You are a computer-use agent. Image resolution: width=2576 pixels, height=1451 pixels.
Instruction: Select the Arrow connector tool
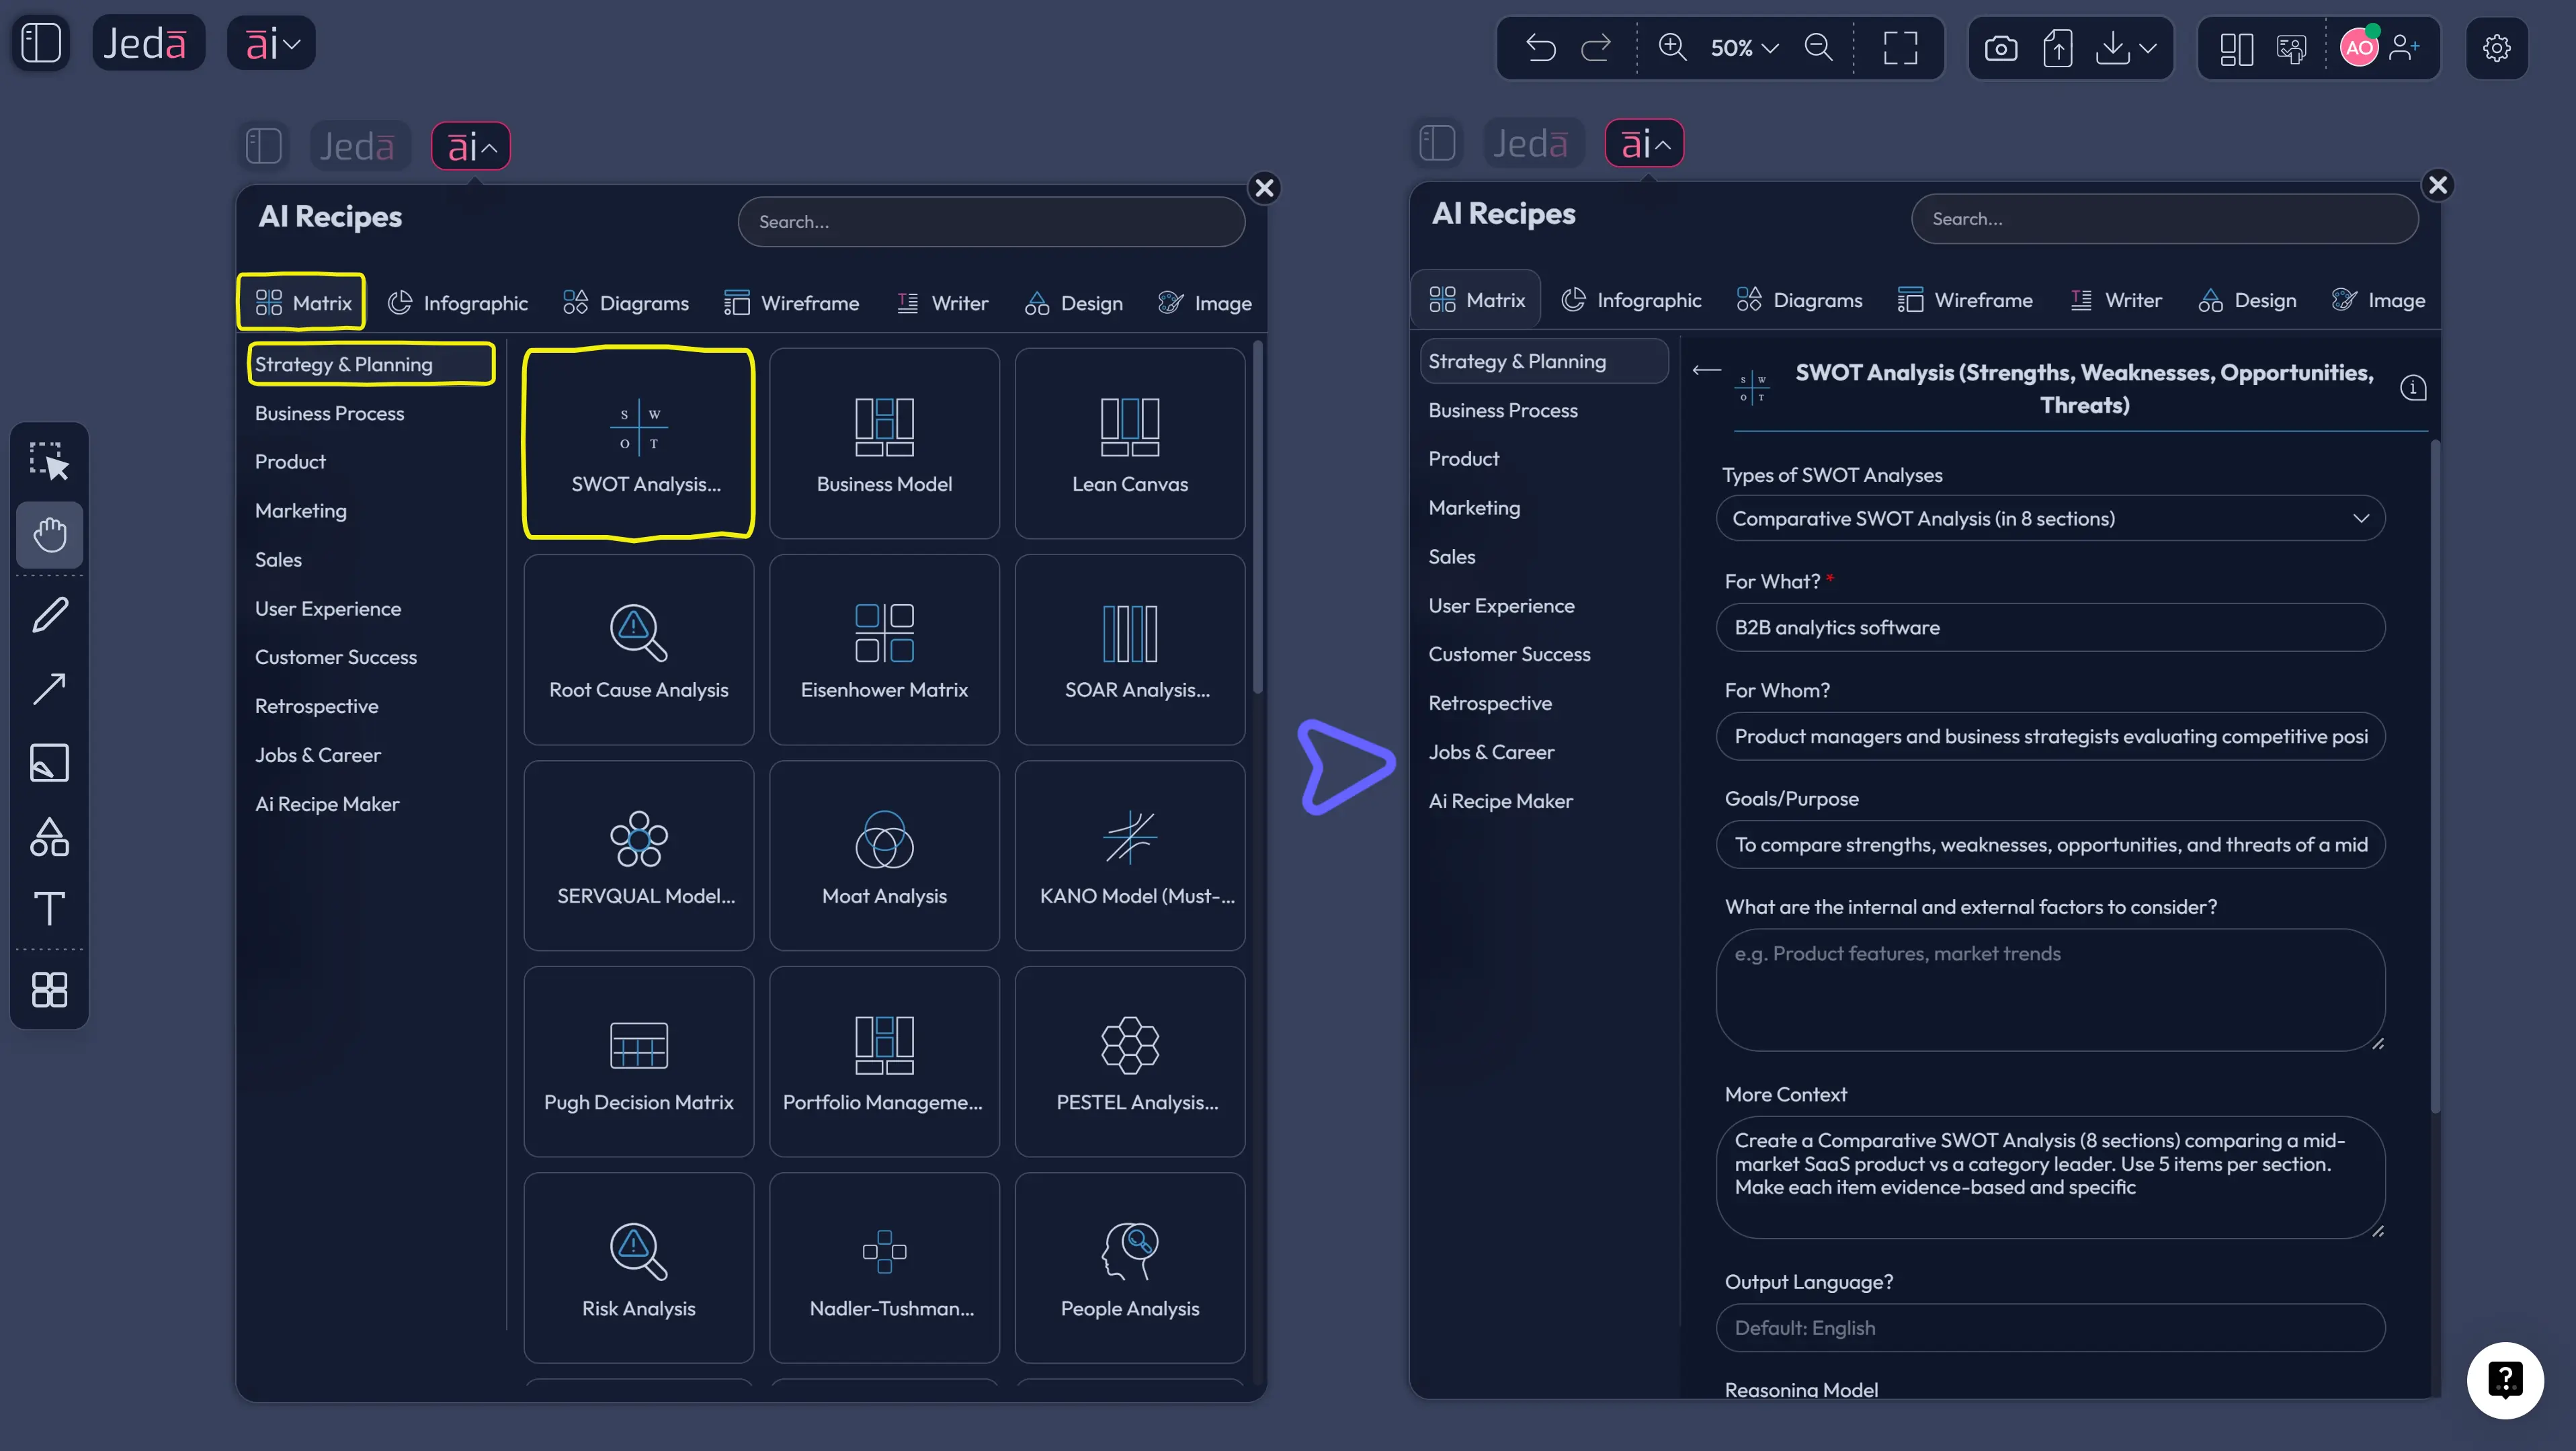pyautogui.click(x=50, y=688)
